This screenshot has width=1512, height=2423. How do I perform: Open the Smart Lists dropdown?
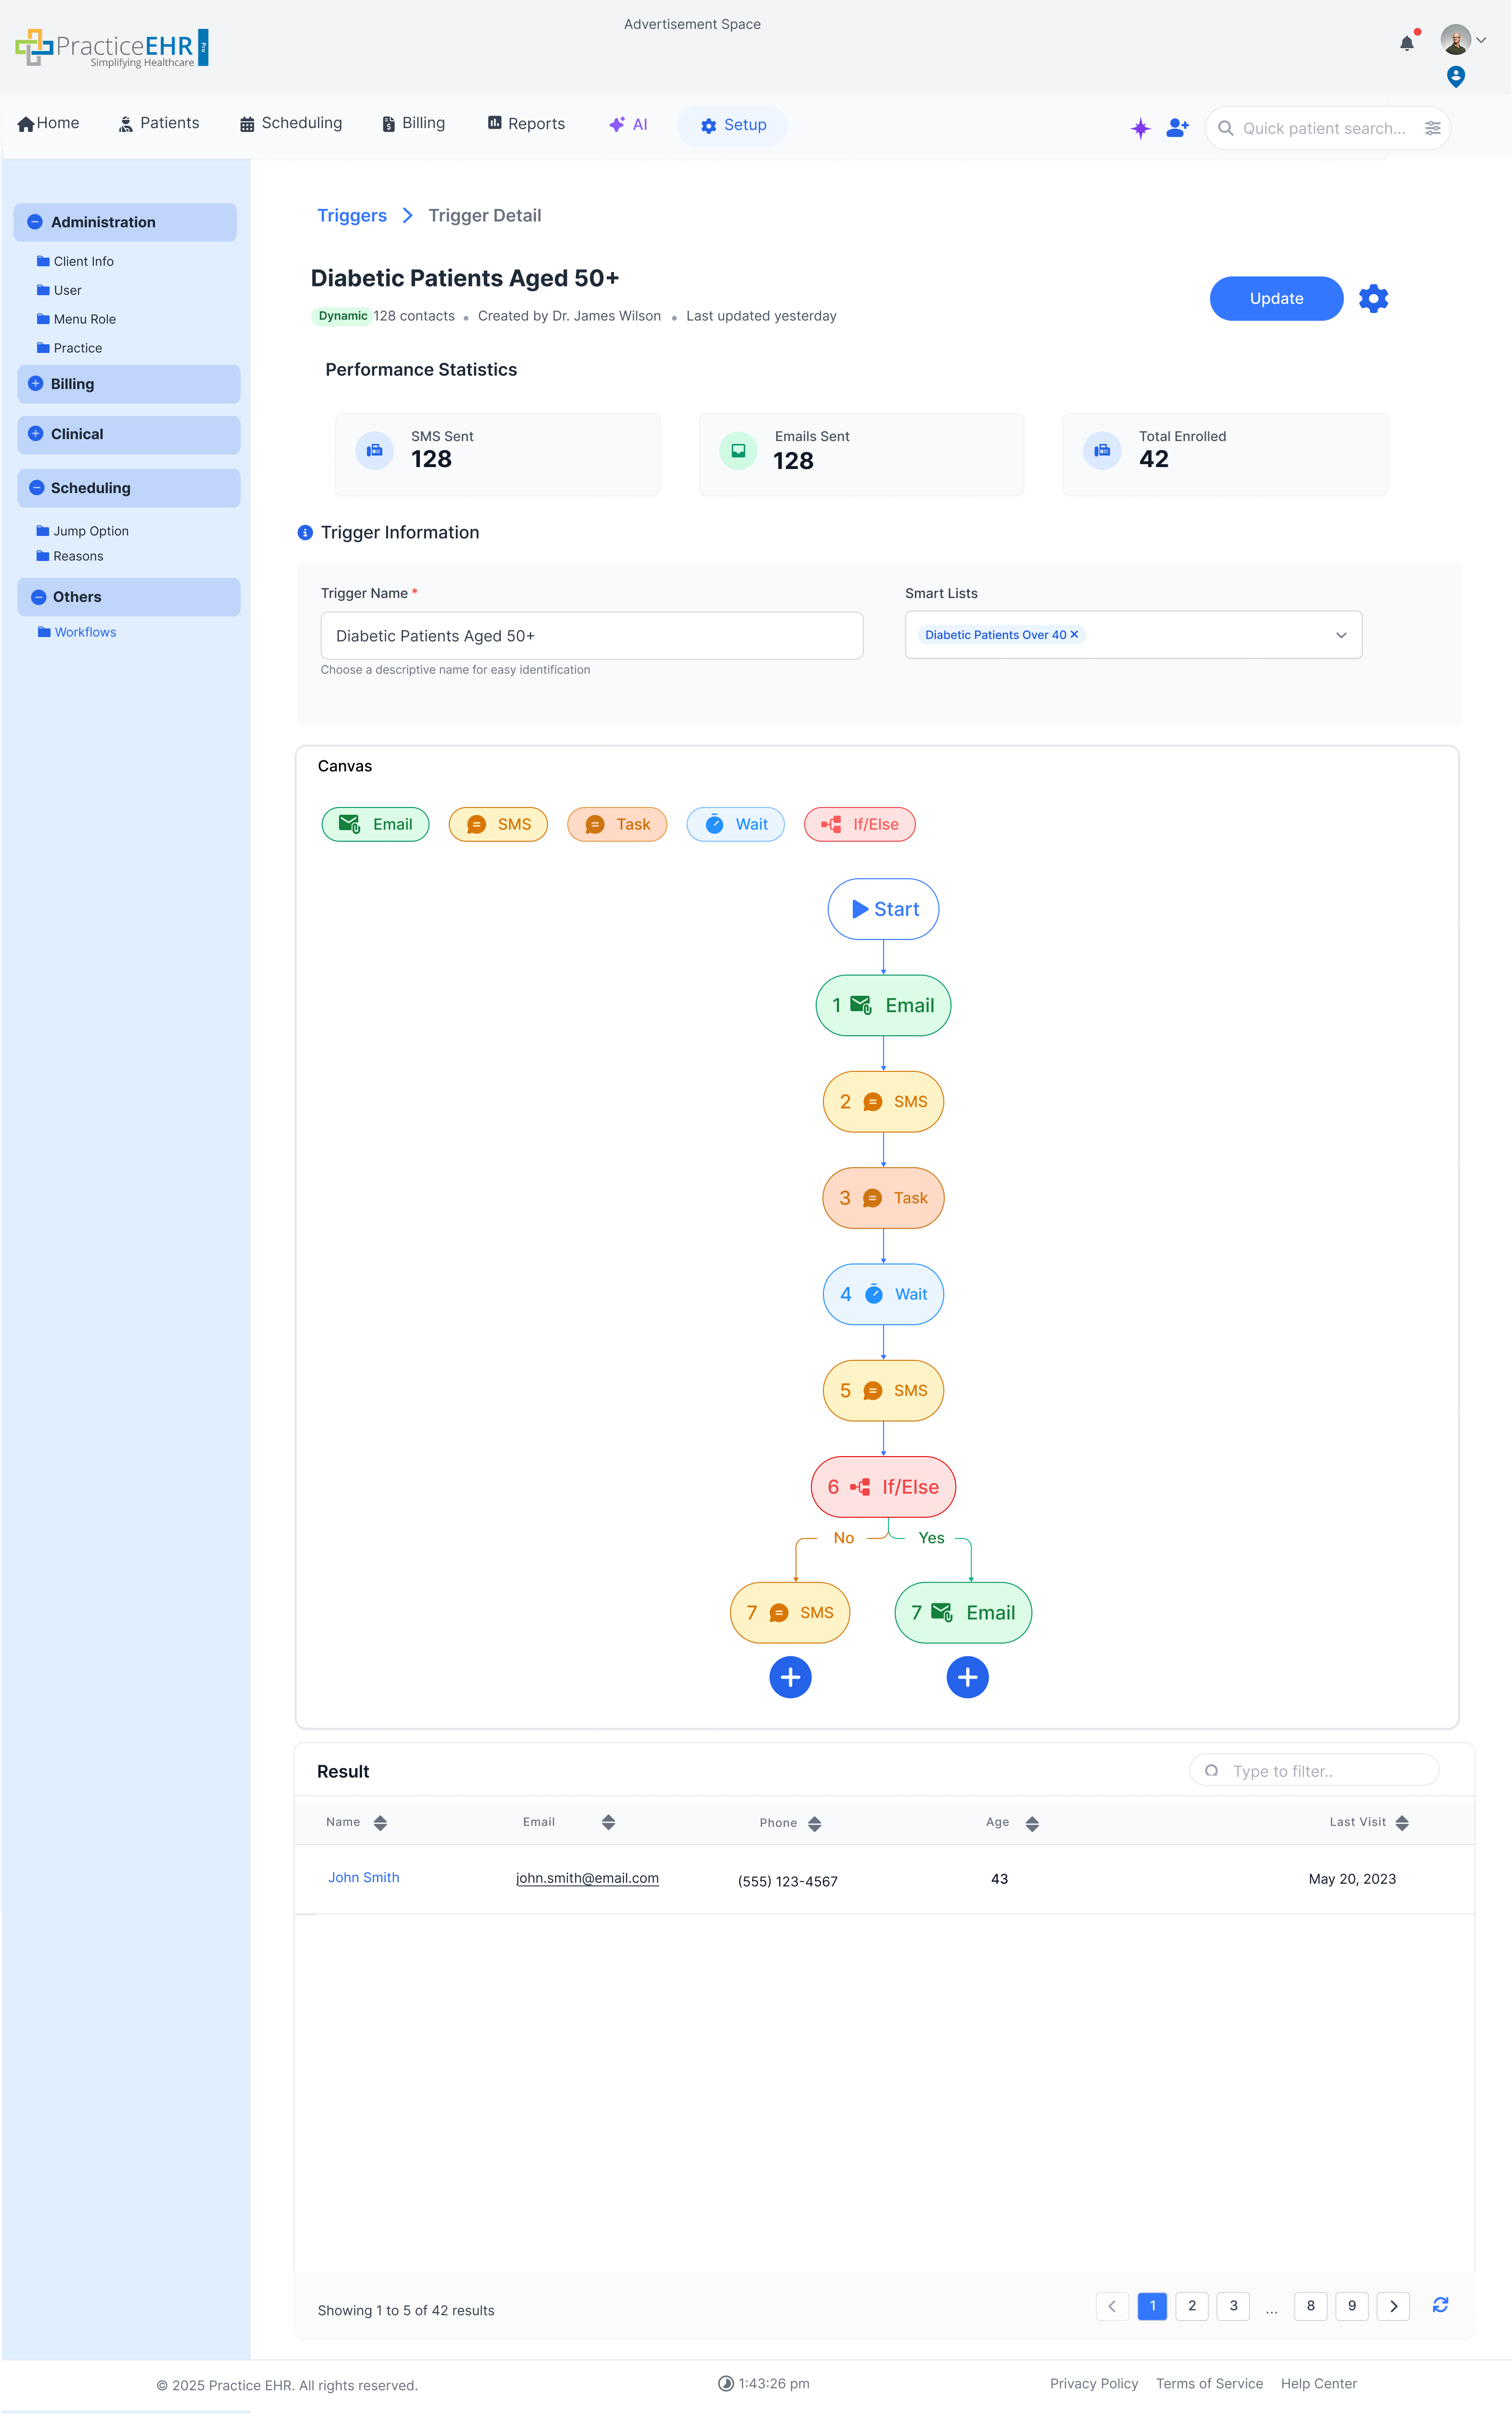(1340, 635)
